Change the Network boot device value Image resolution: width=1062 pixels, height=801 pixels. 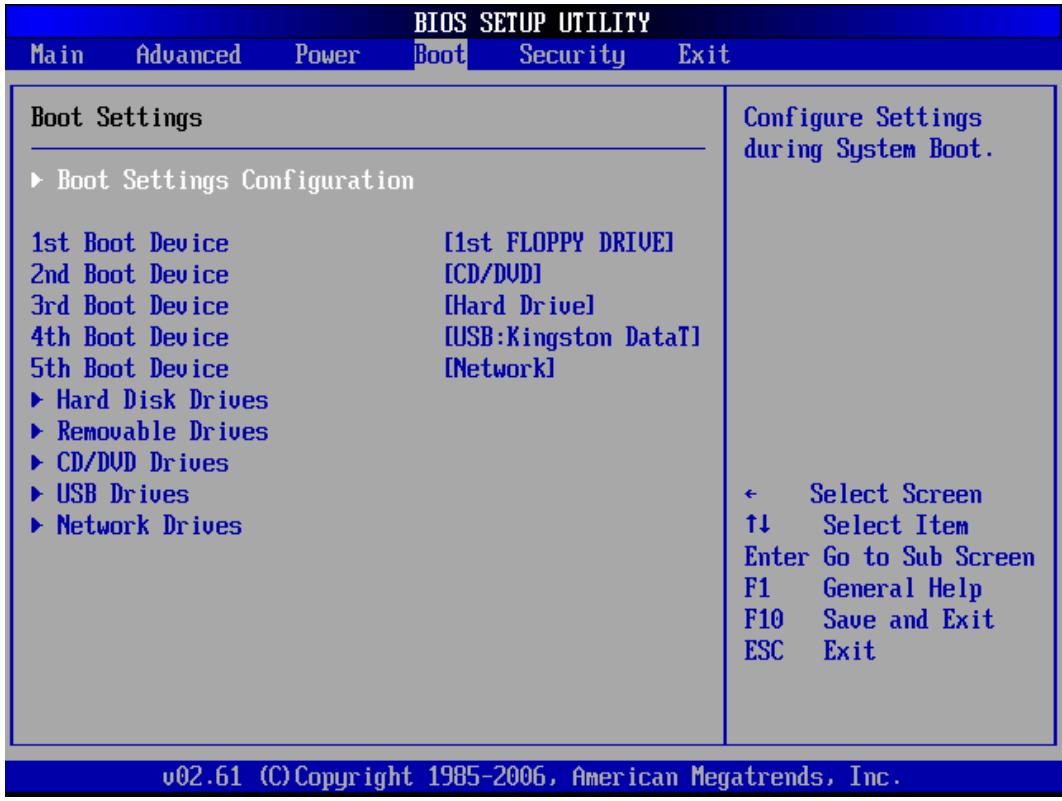(500, 368)
